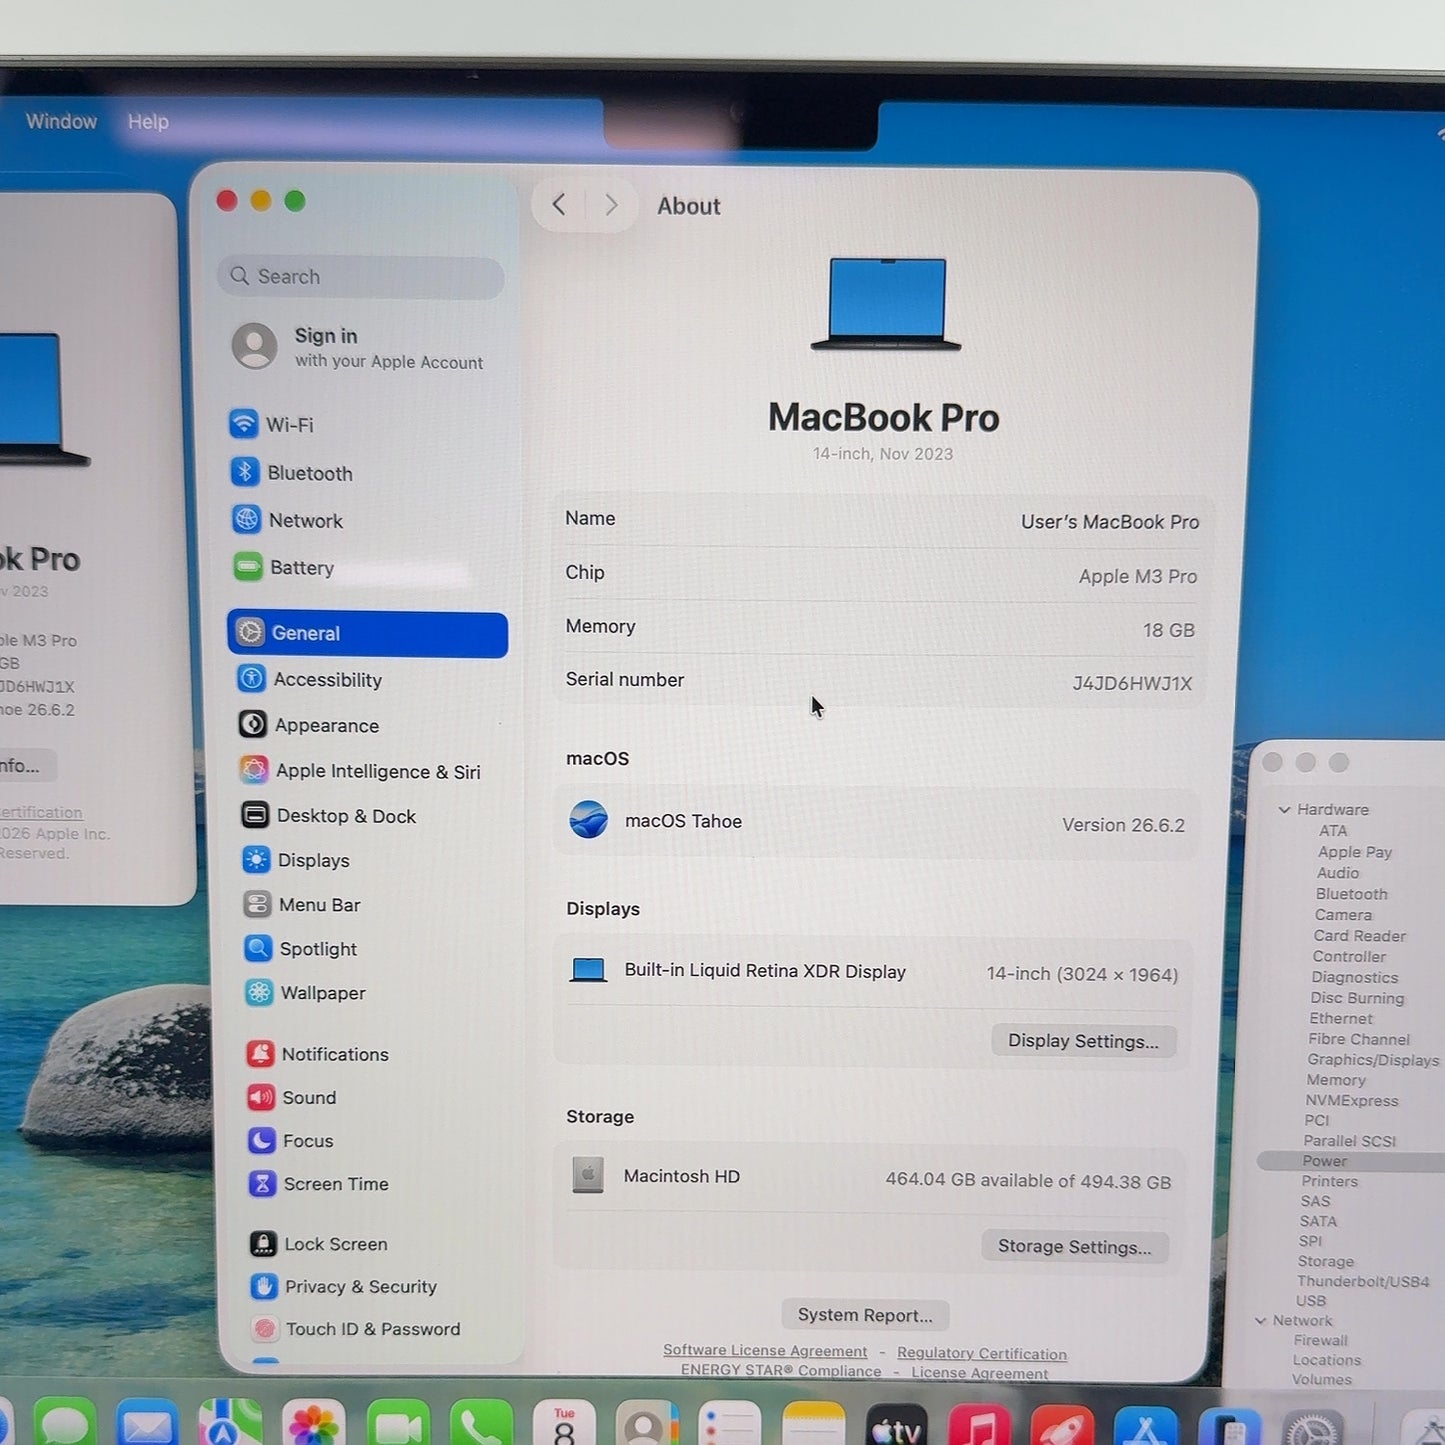Screen dimensions: 1445x1445
Task: Select NVMExpress in System Information
Action: pos(1352,1101)
